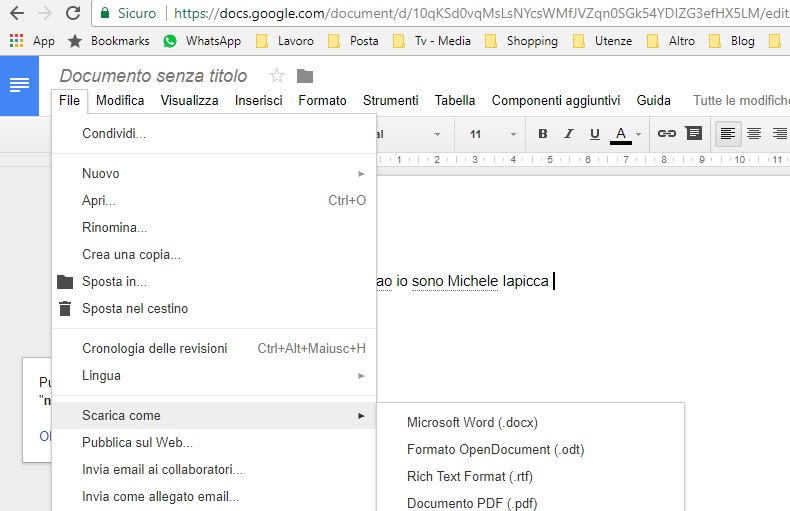790x511 pixels.
Task: Open the Posta bookmarks folder
Action: (x=353, y=41)
